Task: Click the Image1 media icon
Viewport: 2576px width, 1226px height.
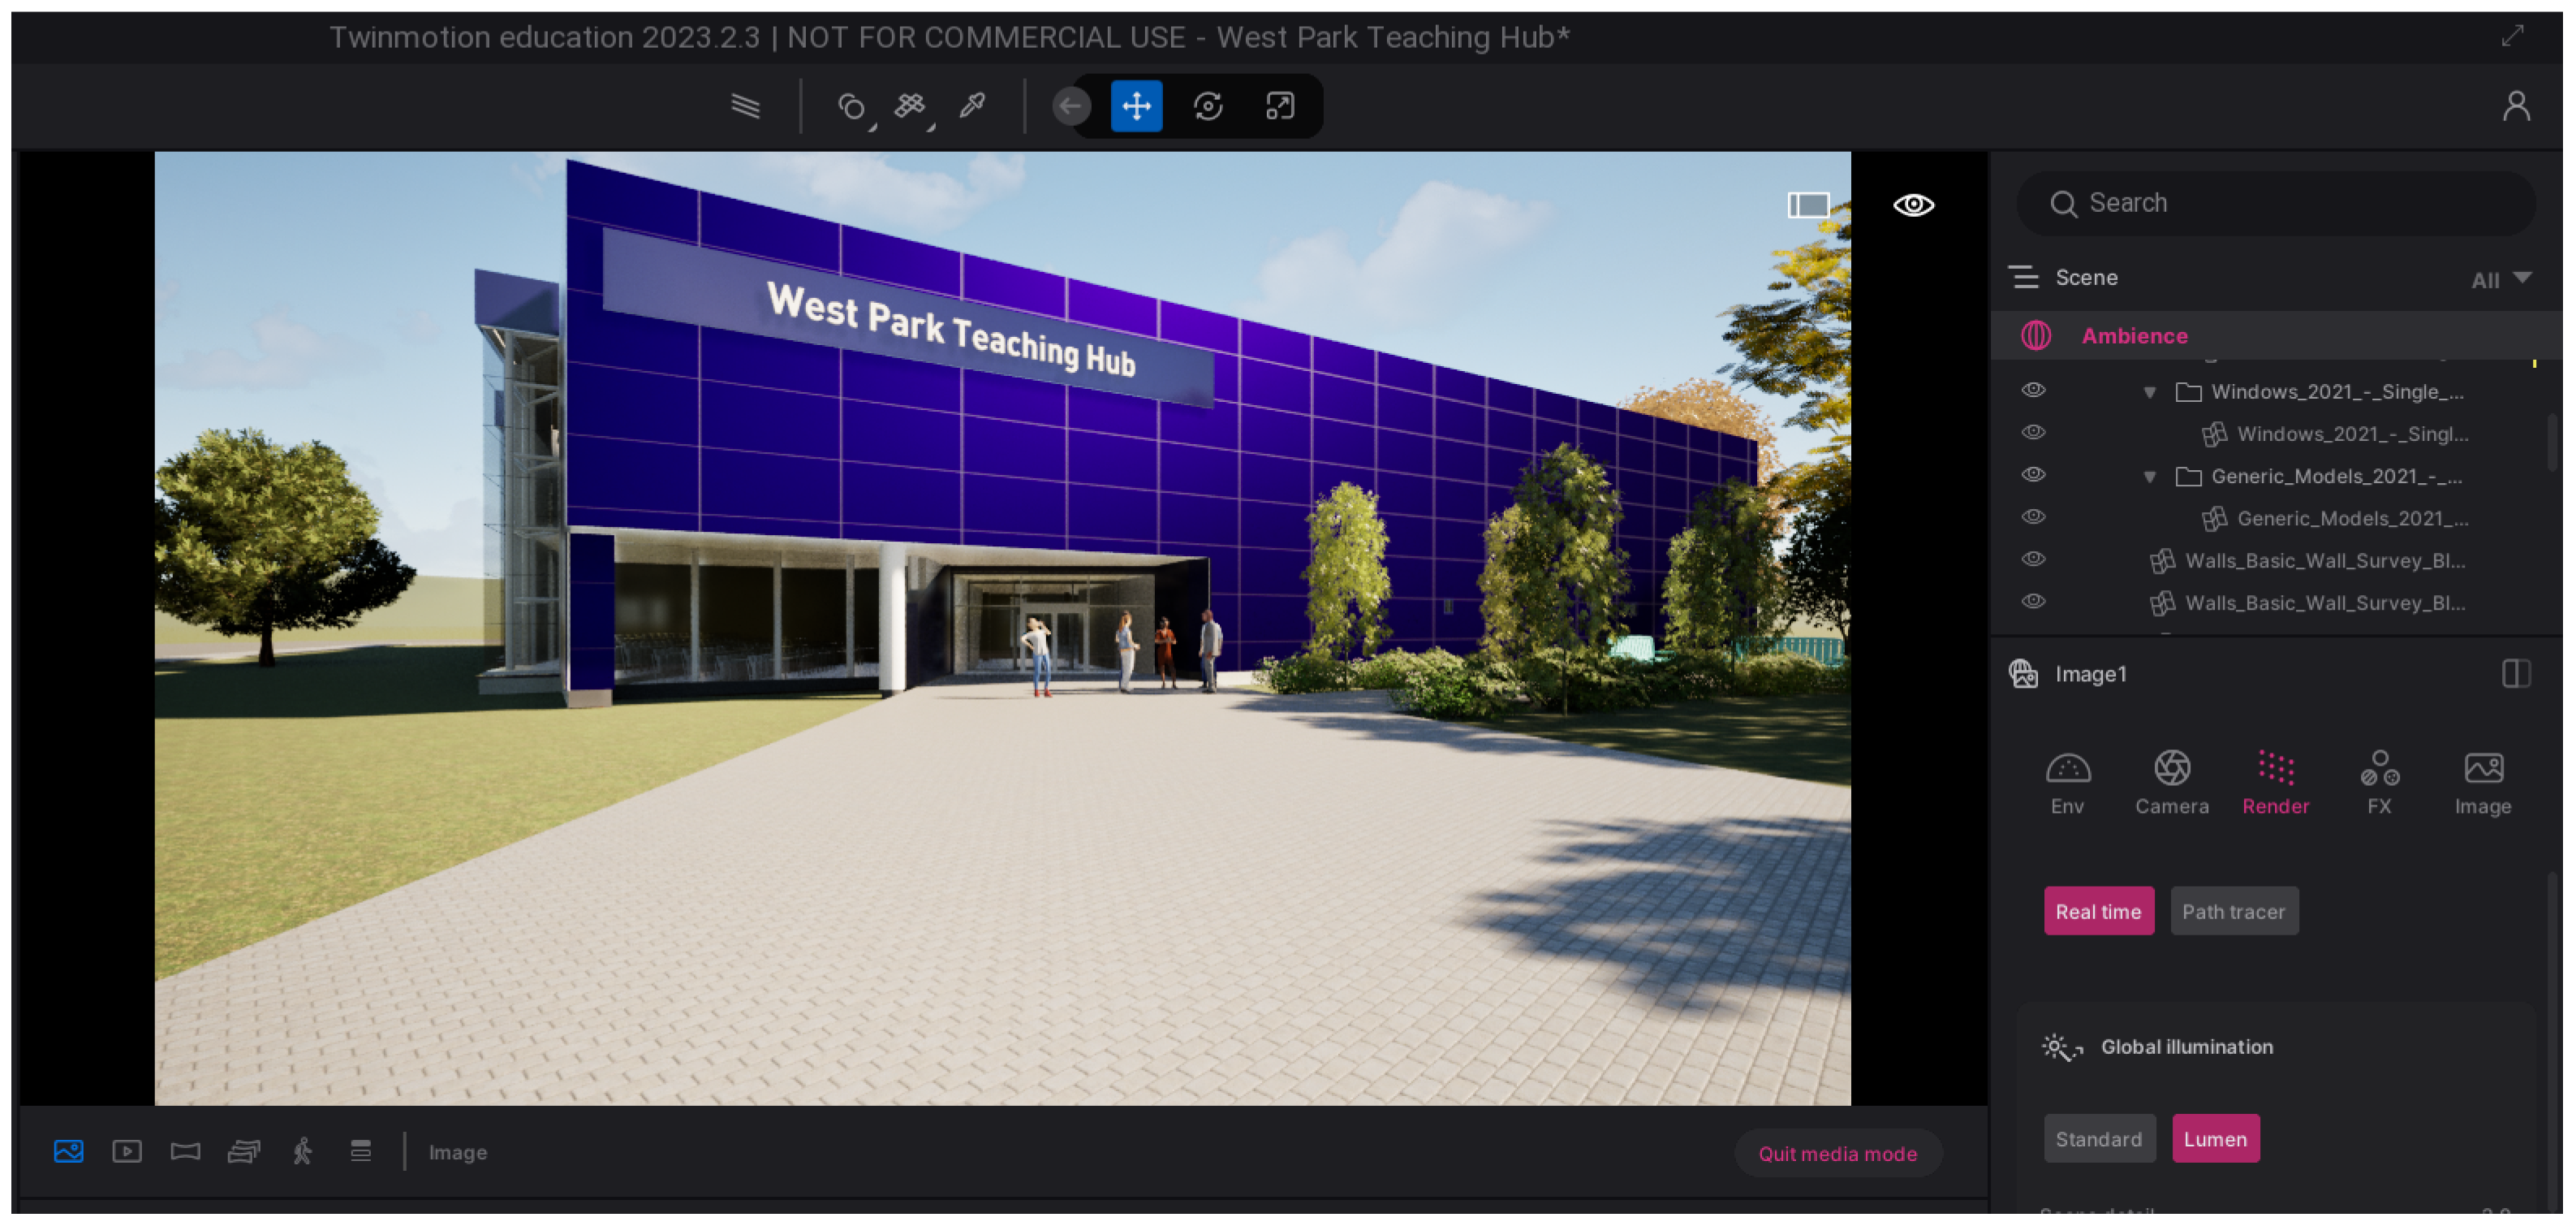Action: [x=2023, y=674]
